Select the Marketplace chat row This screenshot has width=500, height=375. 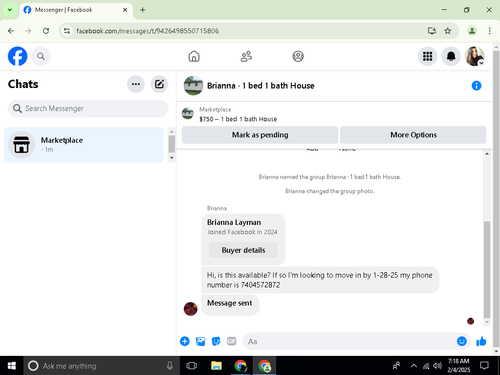[84, 145]
